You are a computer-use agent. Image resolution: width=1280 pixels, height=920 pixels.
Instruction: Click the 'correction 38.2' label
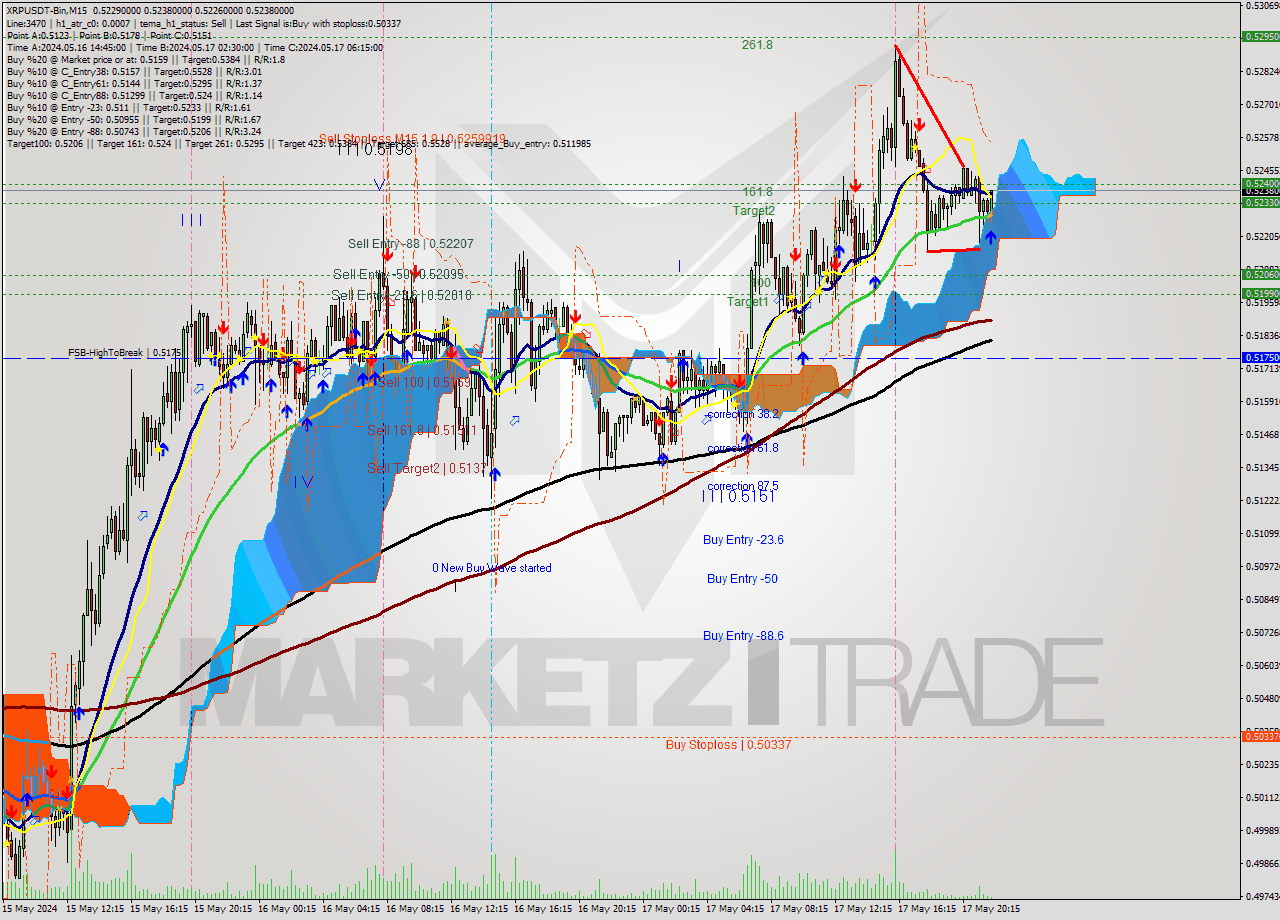click(743, 414)
